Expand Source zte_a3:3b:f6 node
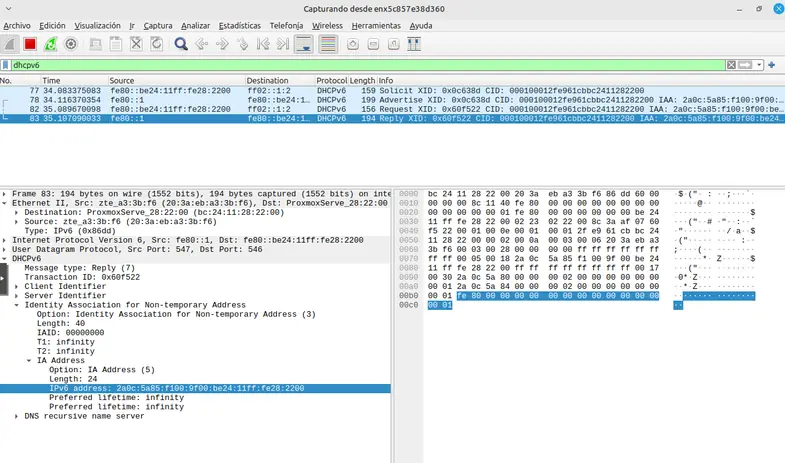 coord(17,222)
